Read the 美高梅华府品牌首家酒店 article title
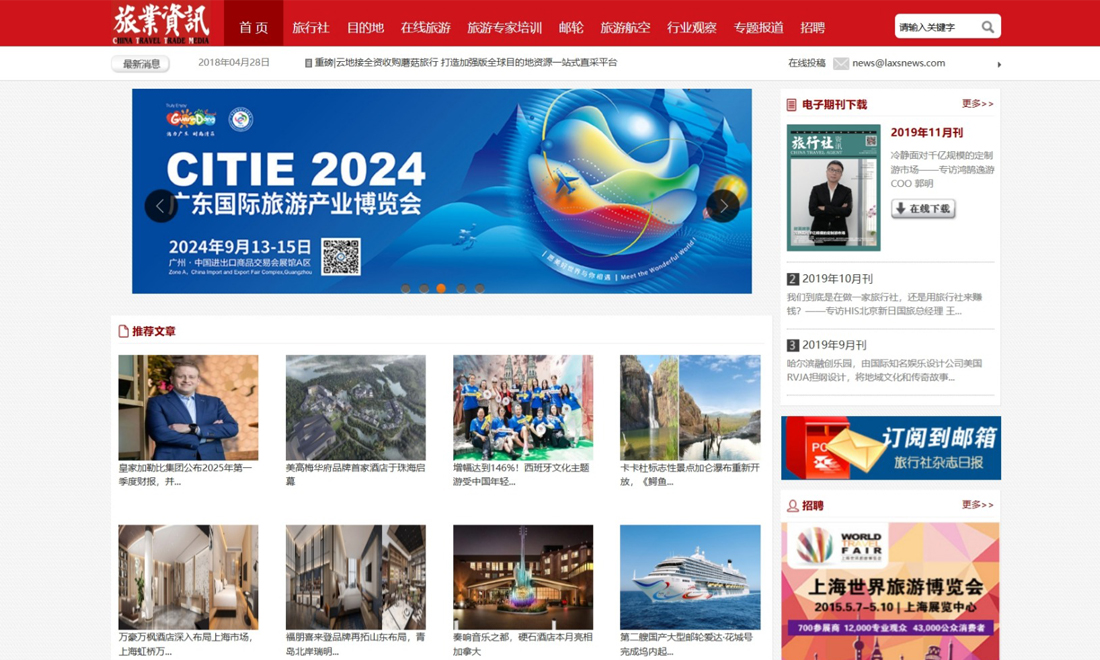This screenshot has height=660, width=1100. click(x=356, y=475)
